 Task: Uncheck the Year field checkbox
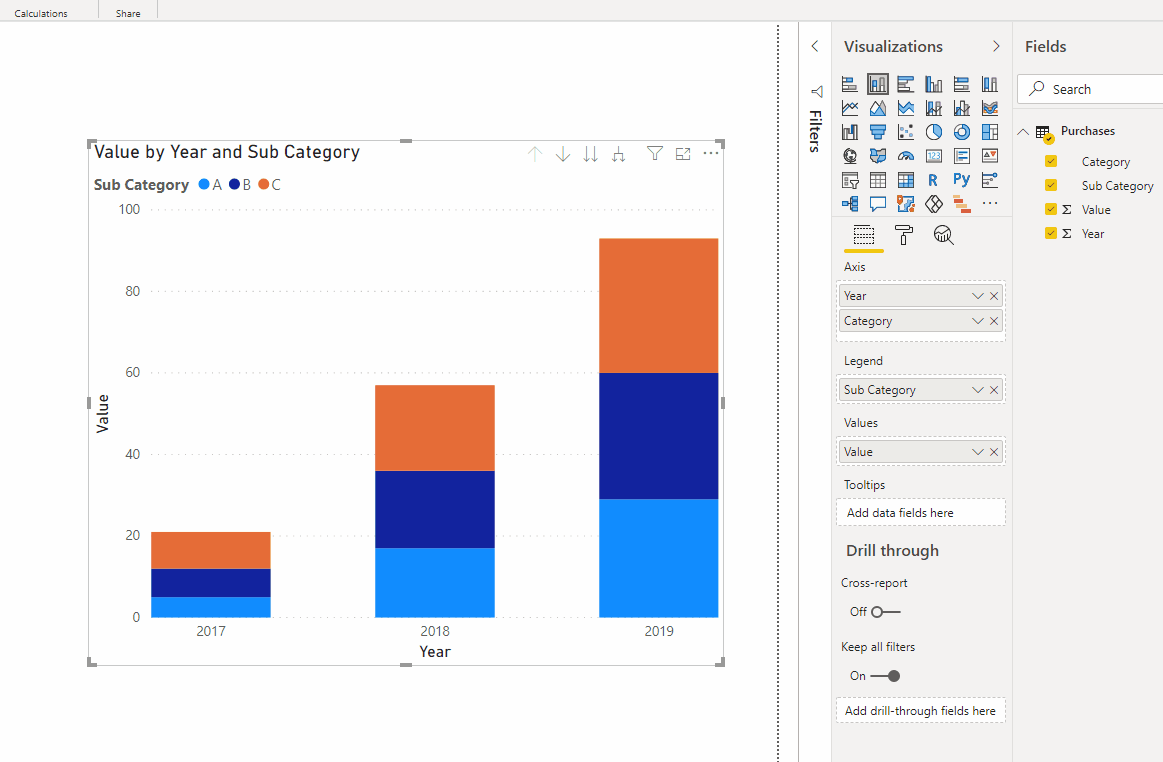(1051, 233)
